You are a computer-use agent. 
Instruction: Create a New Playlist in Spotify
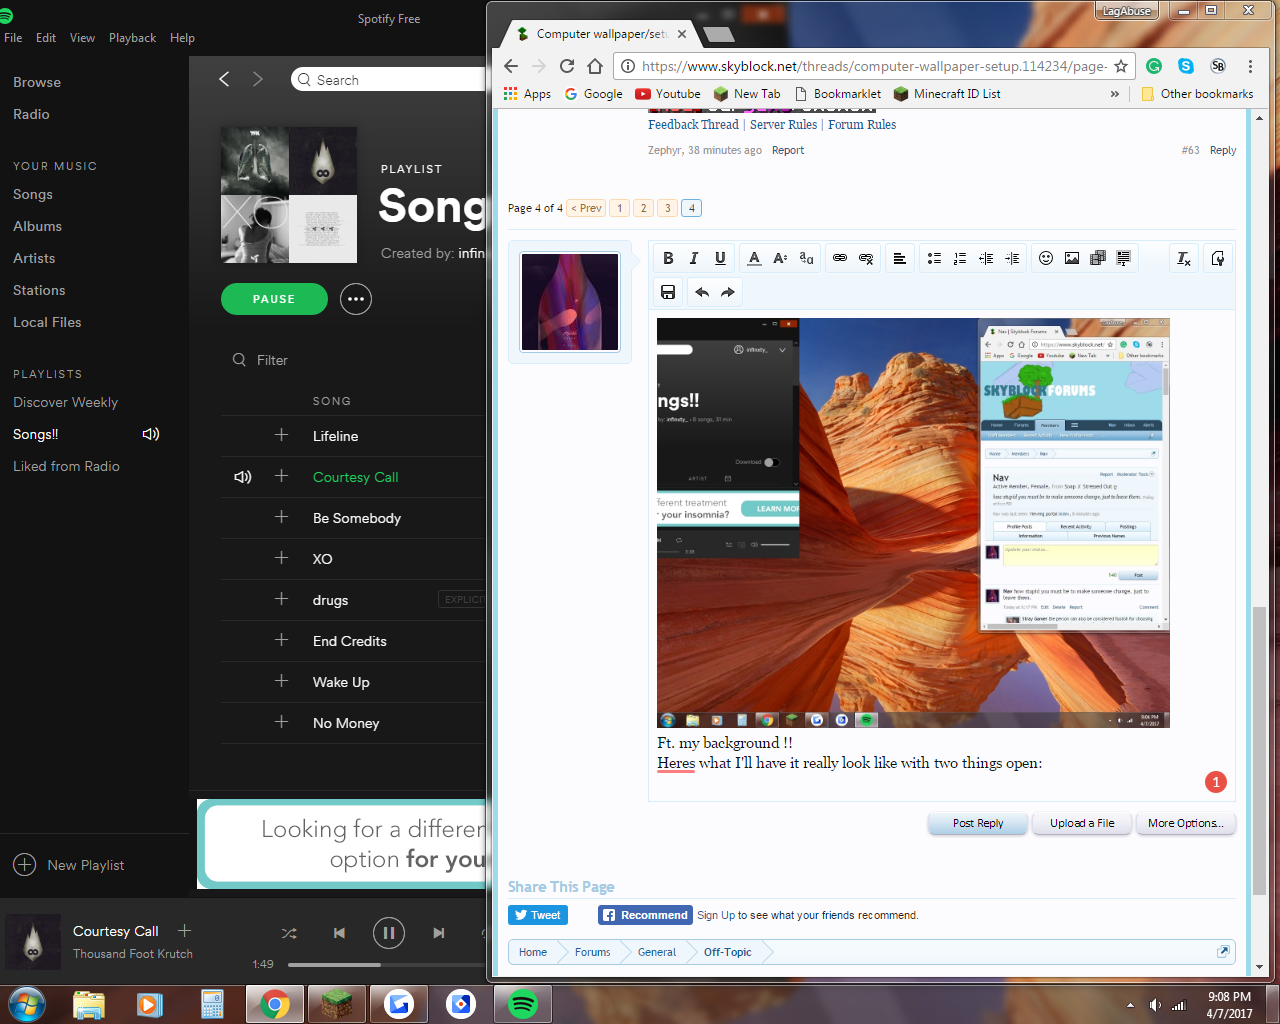[69, 865]
